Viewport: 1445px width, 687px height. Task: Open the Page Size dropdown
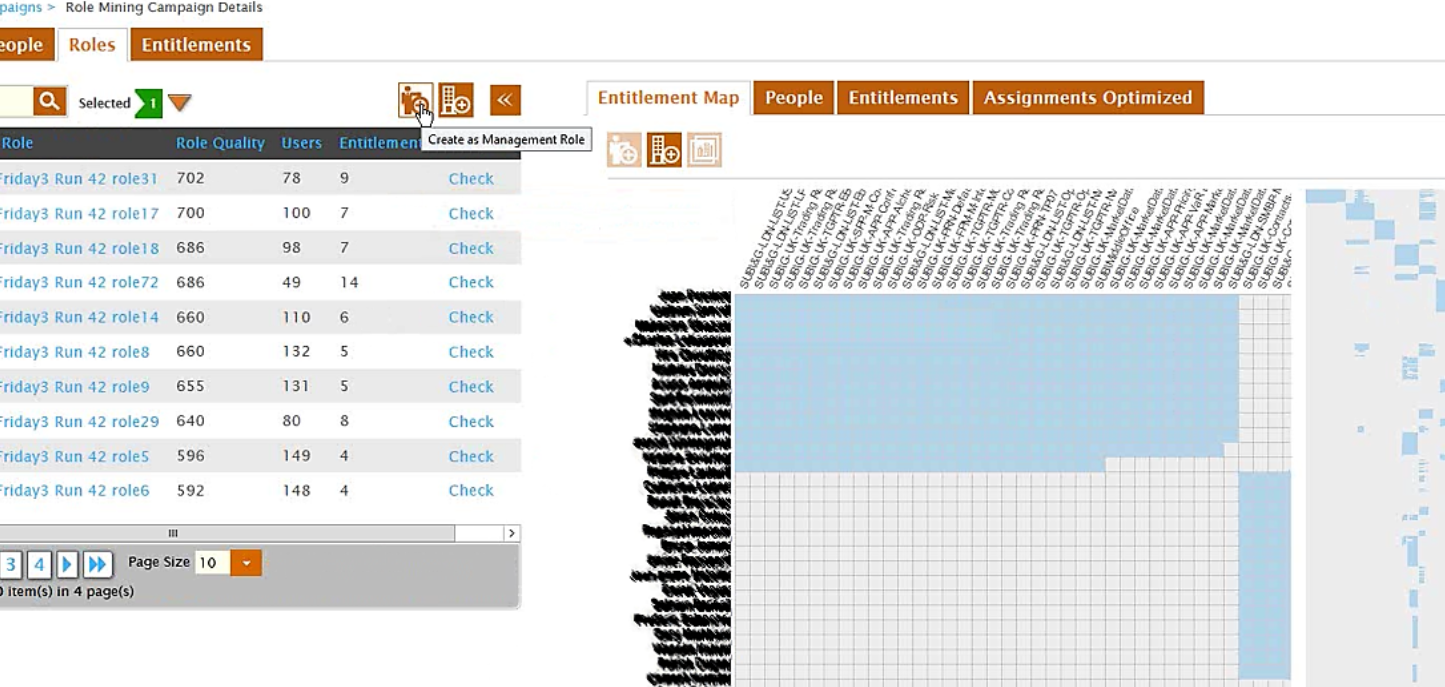246,563
